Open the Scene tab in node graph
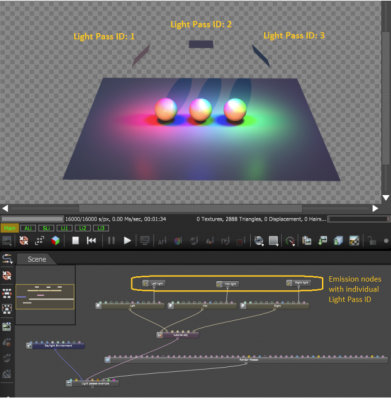The height and width of the screenshot is (400, 391). pyautogui.click(x=36, y=259)
